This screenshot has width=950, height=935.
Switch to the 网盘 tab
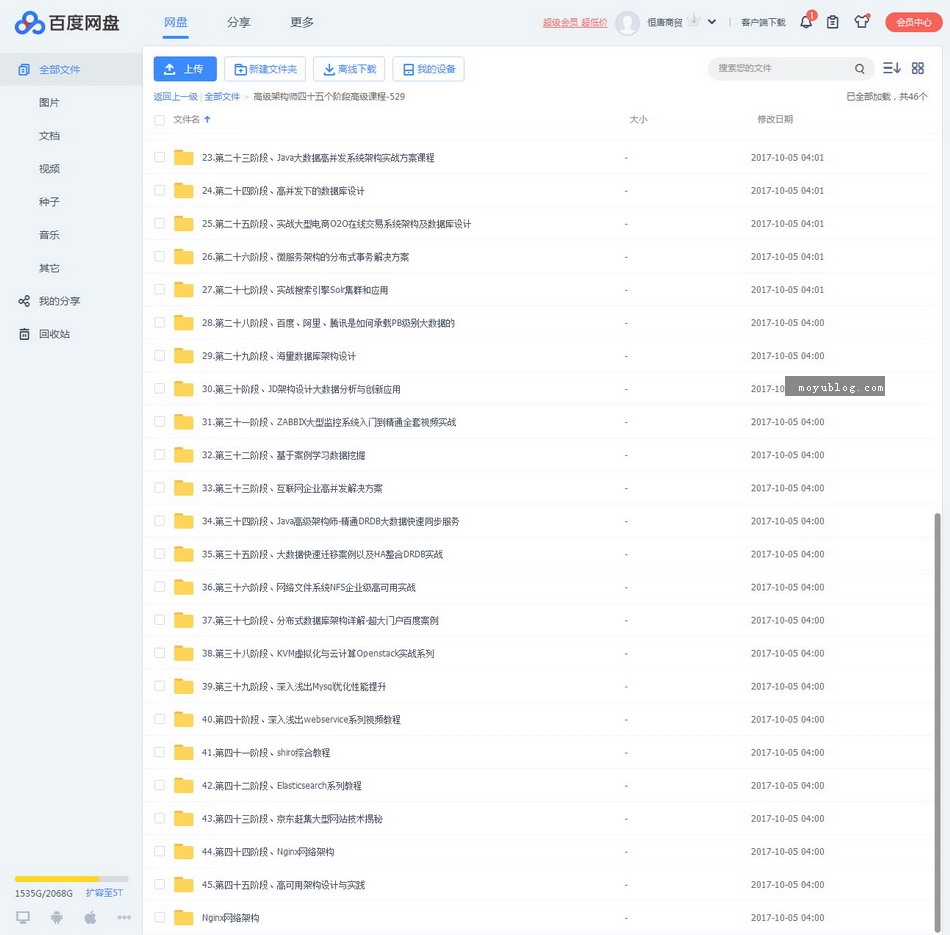[176, 22]
